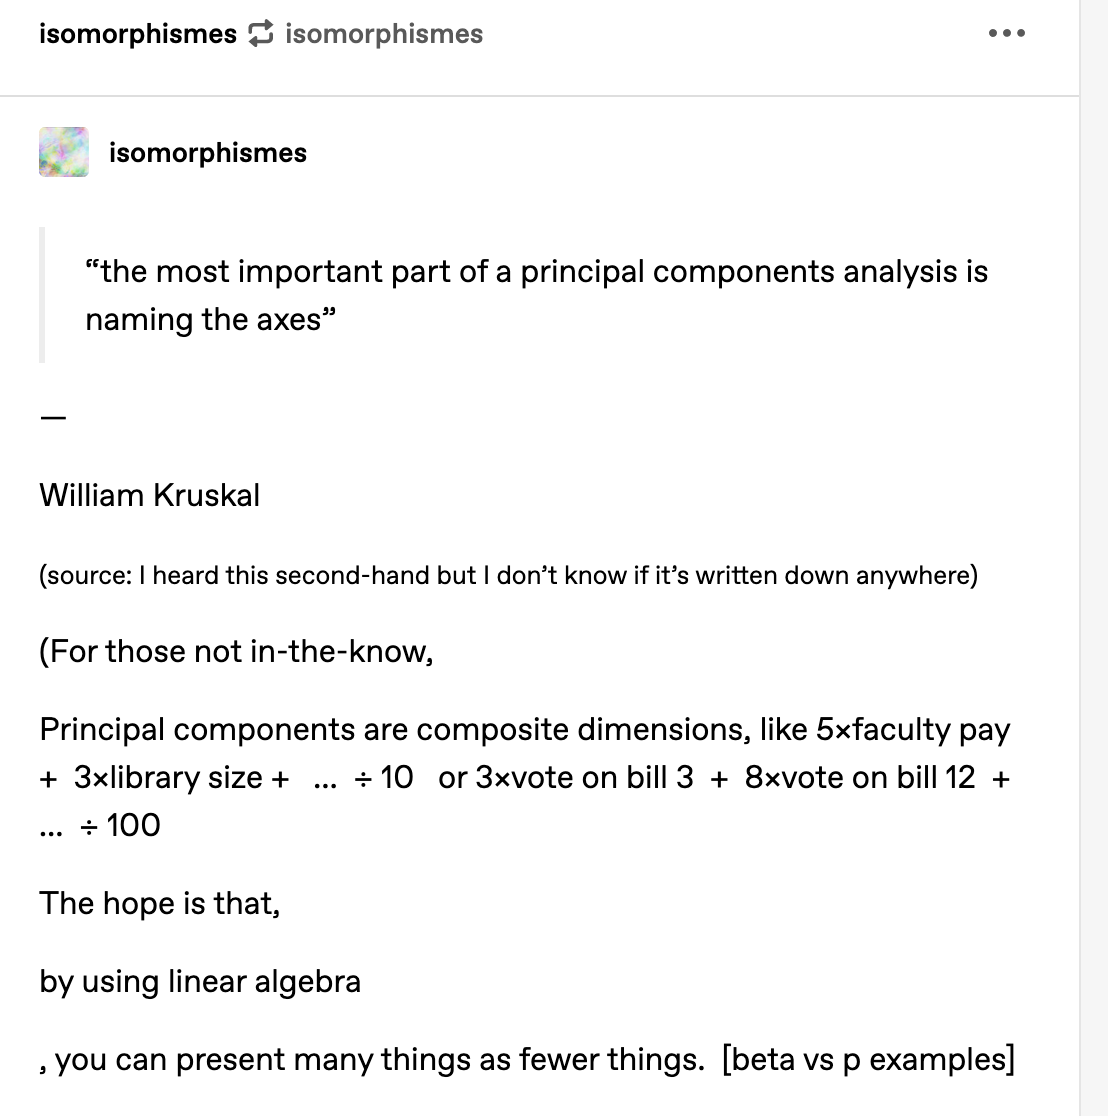Click the gray sidebar strip right of the post

tap(1093, 558)
